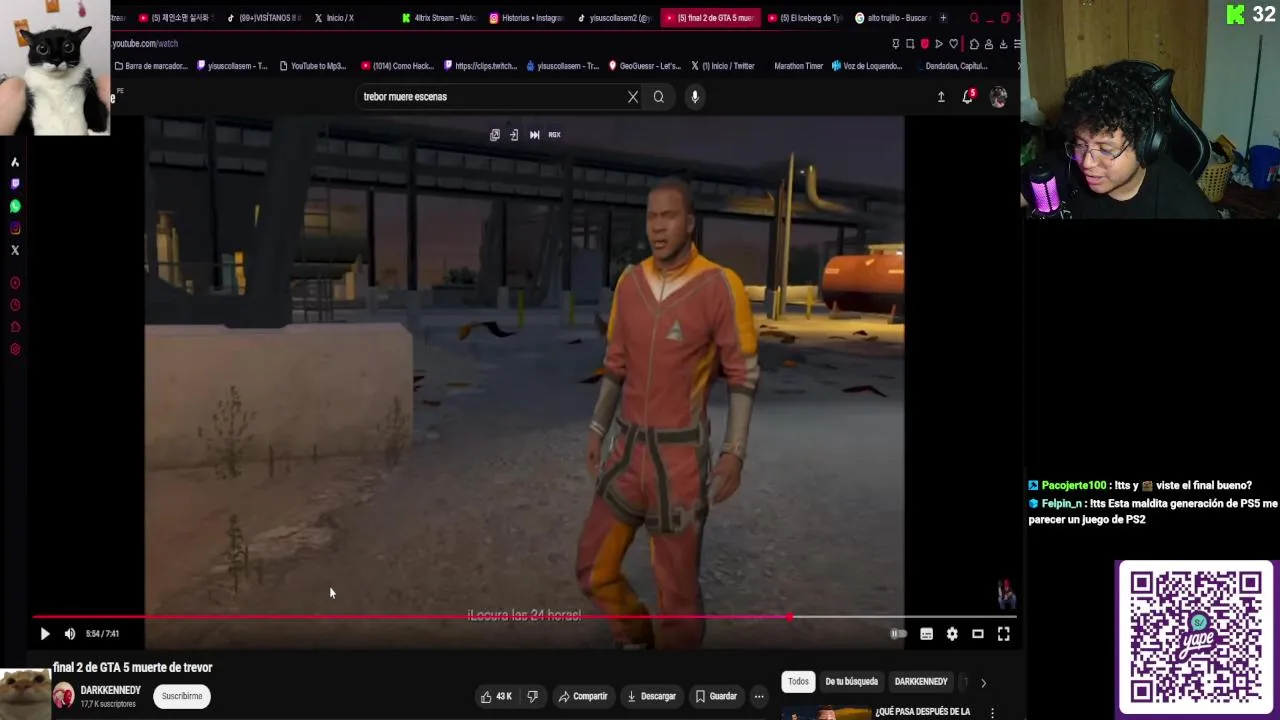Dislike the video
The image size is (1280, 720).
(532, 696)
